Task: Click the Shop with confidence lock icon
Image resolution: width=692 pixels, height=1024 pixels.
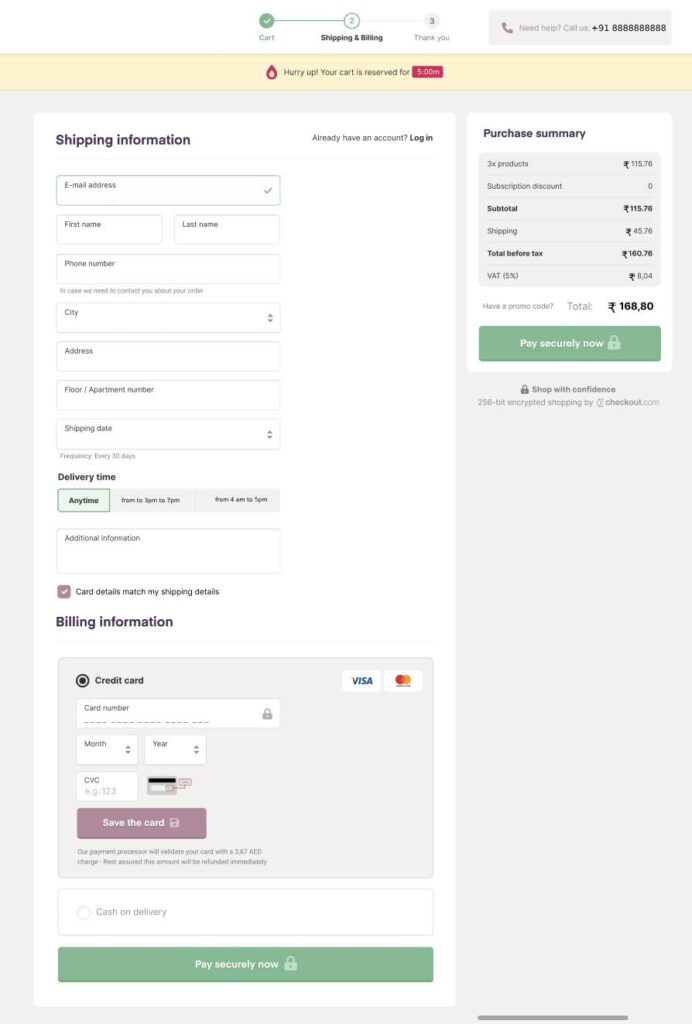Action: (524, 390)
